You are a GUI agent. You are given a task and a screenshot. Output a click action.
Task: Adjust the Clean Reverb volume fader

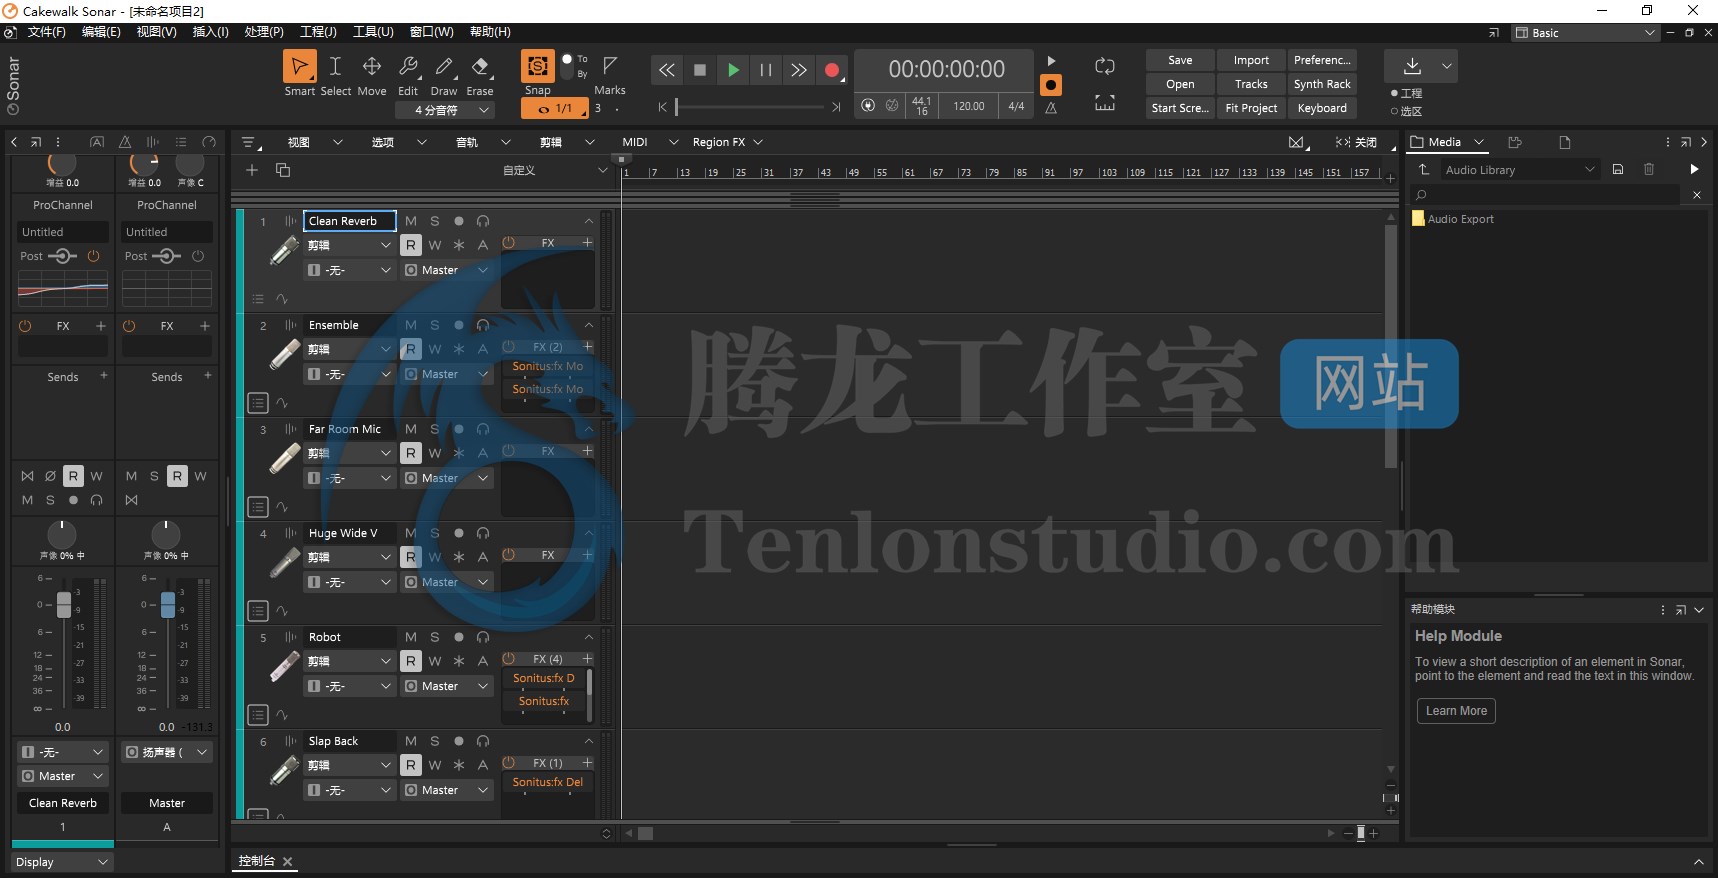[64, 605]
